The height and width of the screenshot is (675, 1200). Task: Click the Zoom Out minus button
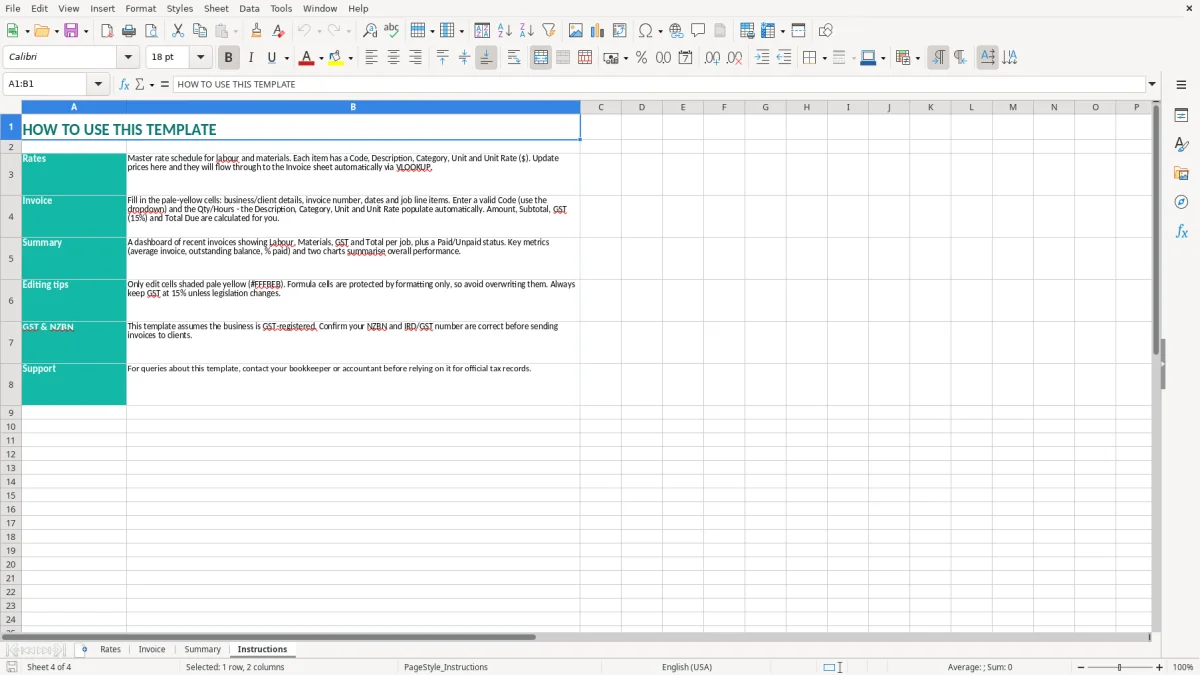pyautogui.click(x=1081, y=667)
